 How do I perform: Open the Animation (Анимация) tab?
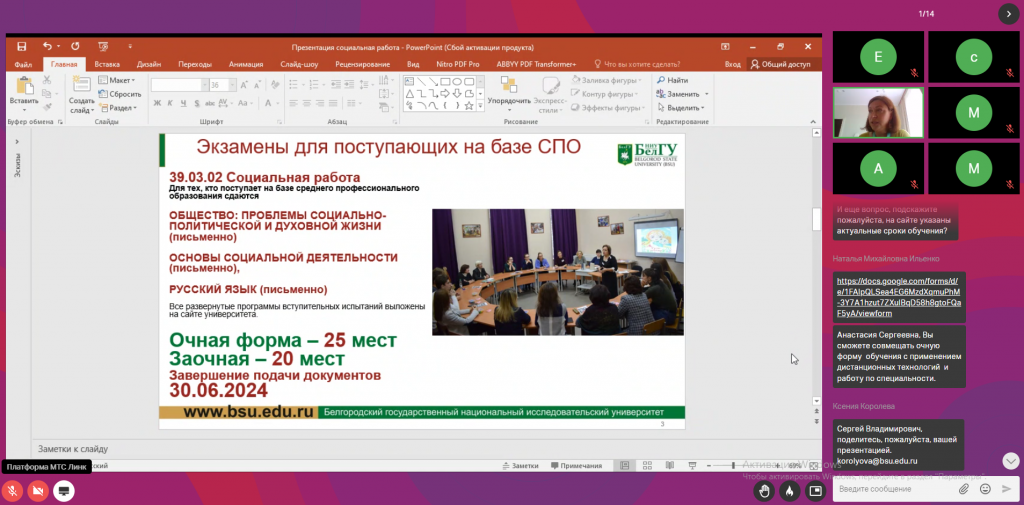(x=246, y=65)
